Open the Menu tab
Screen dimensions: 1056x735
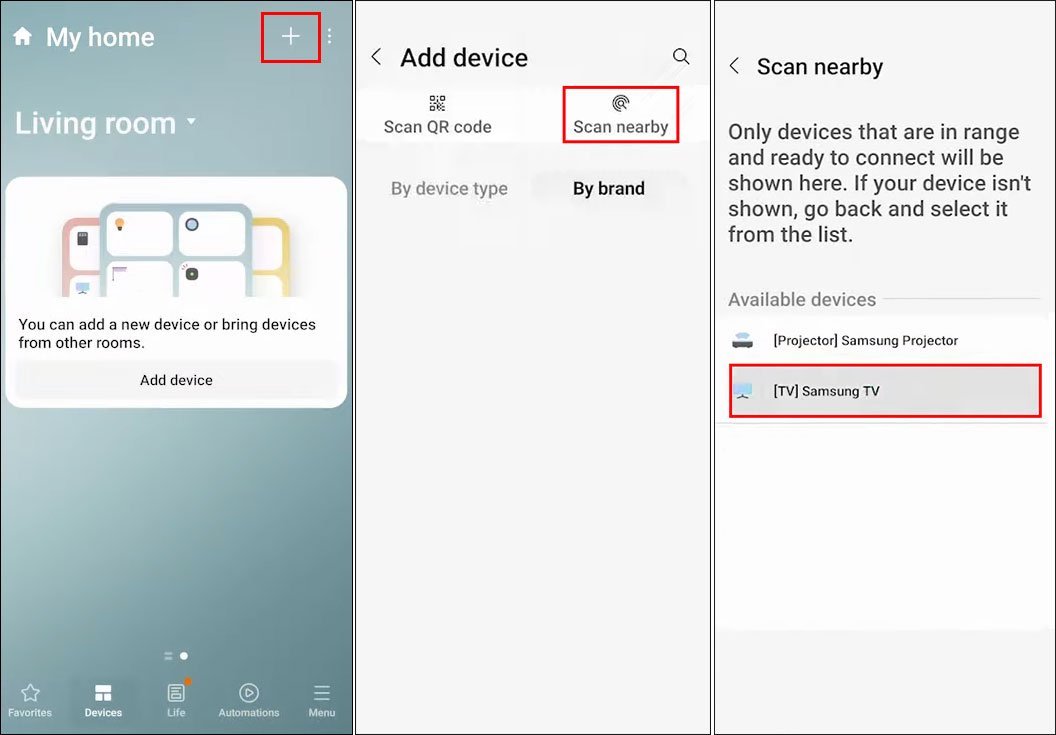pos(322,701)
